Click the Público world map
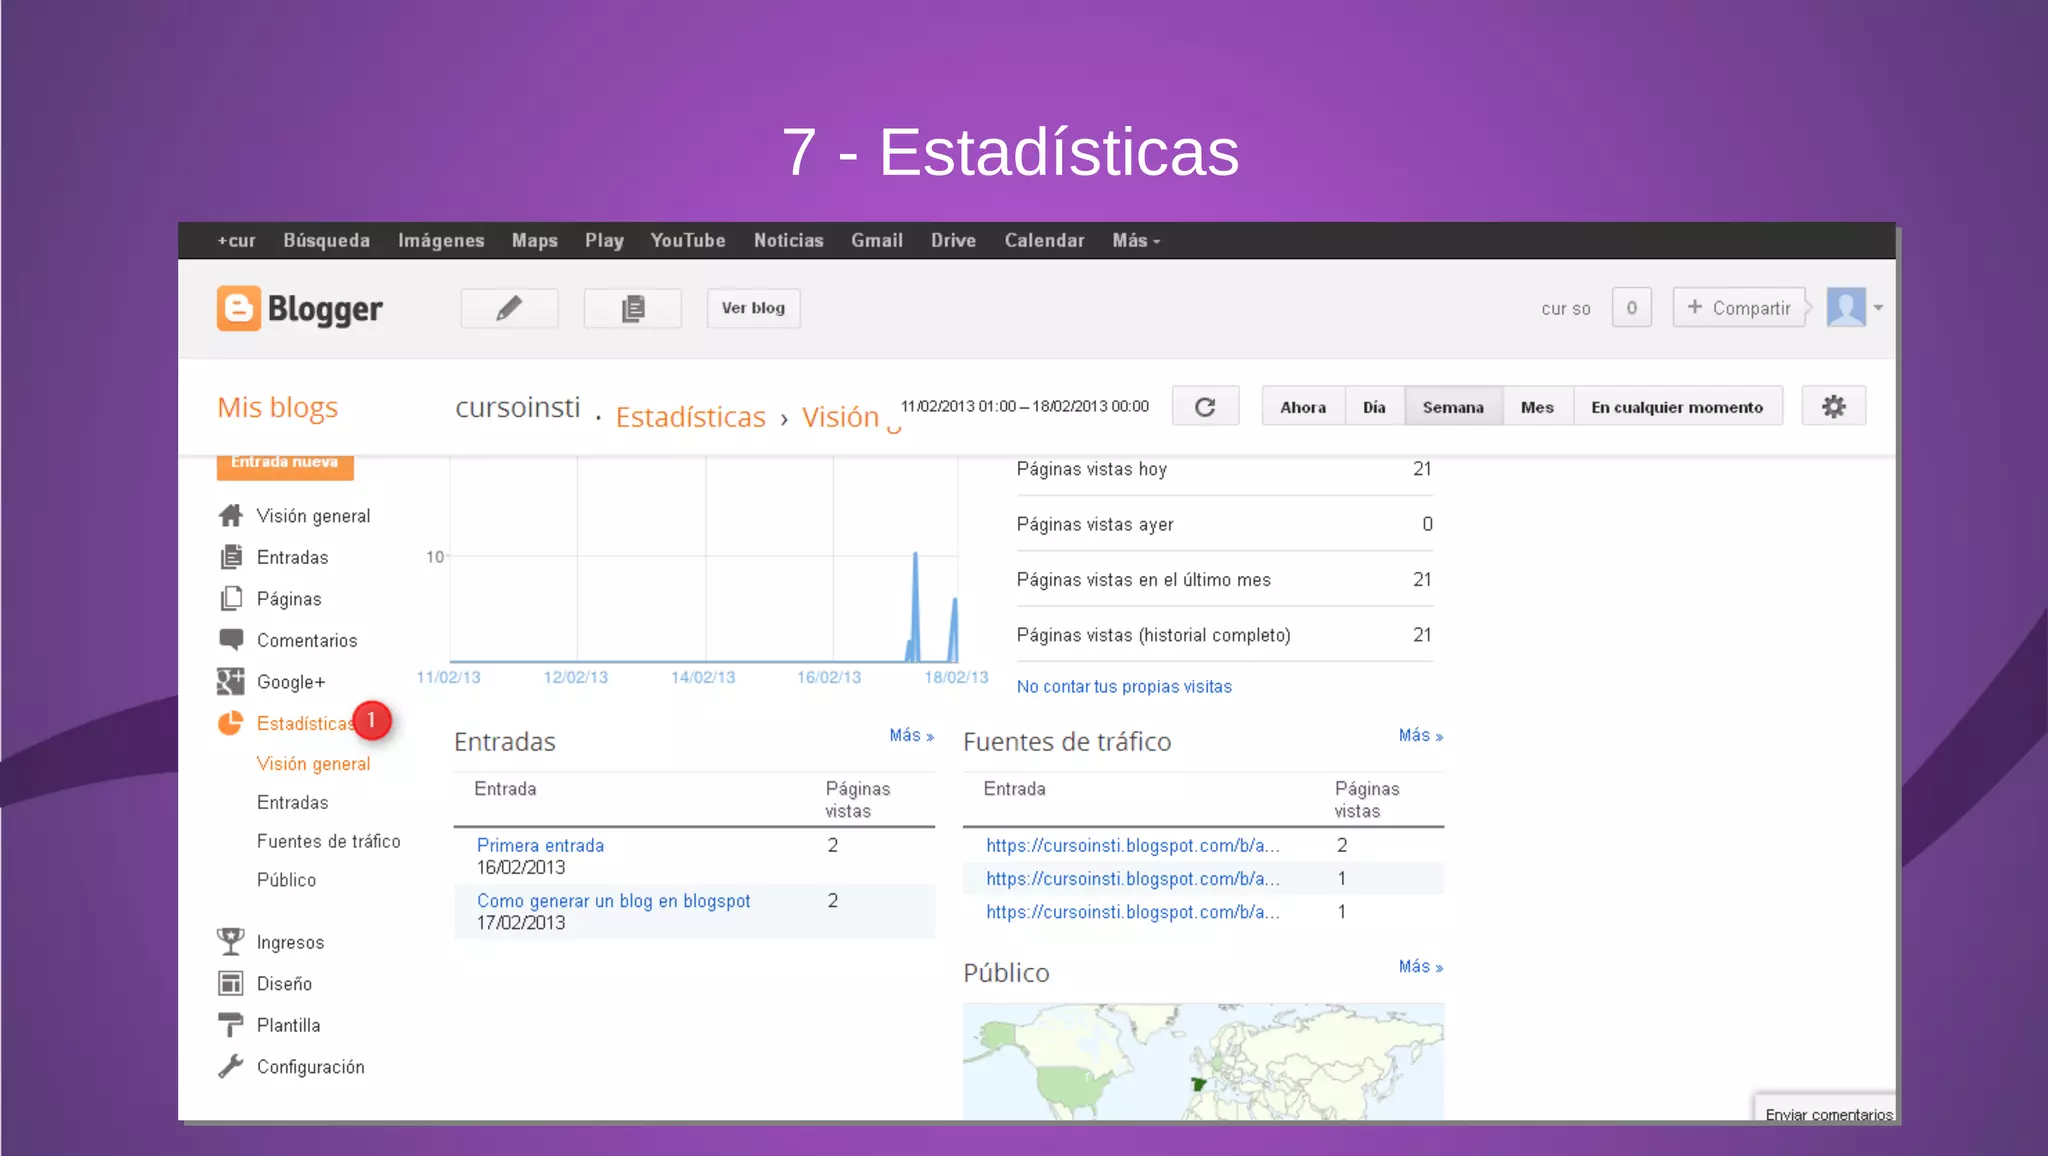The width and height of the screenshot is (2048, 1156). 1203,1062
